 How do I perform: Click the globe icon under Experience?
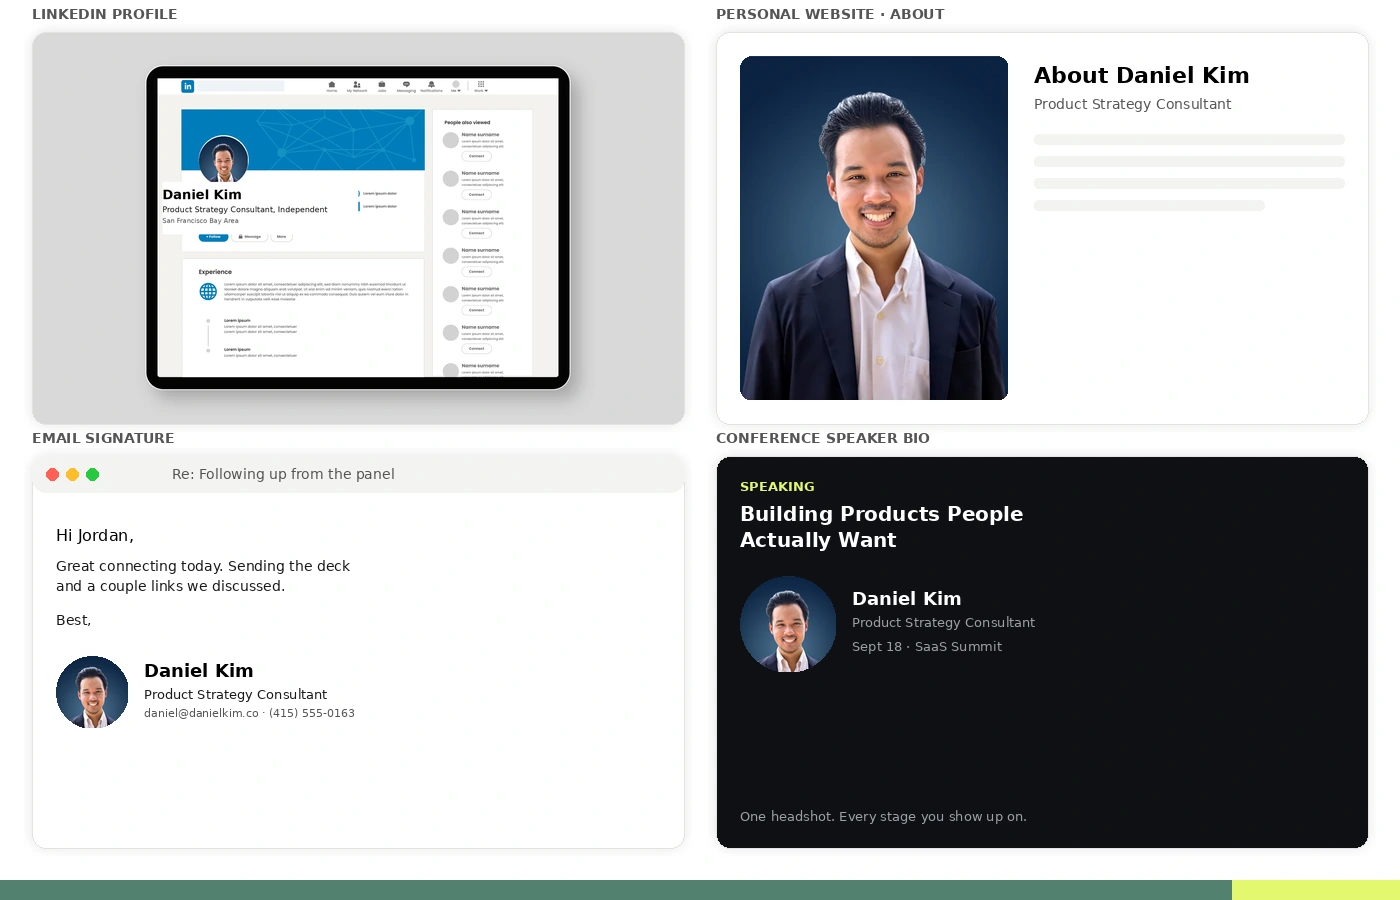(208, 291)
